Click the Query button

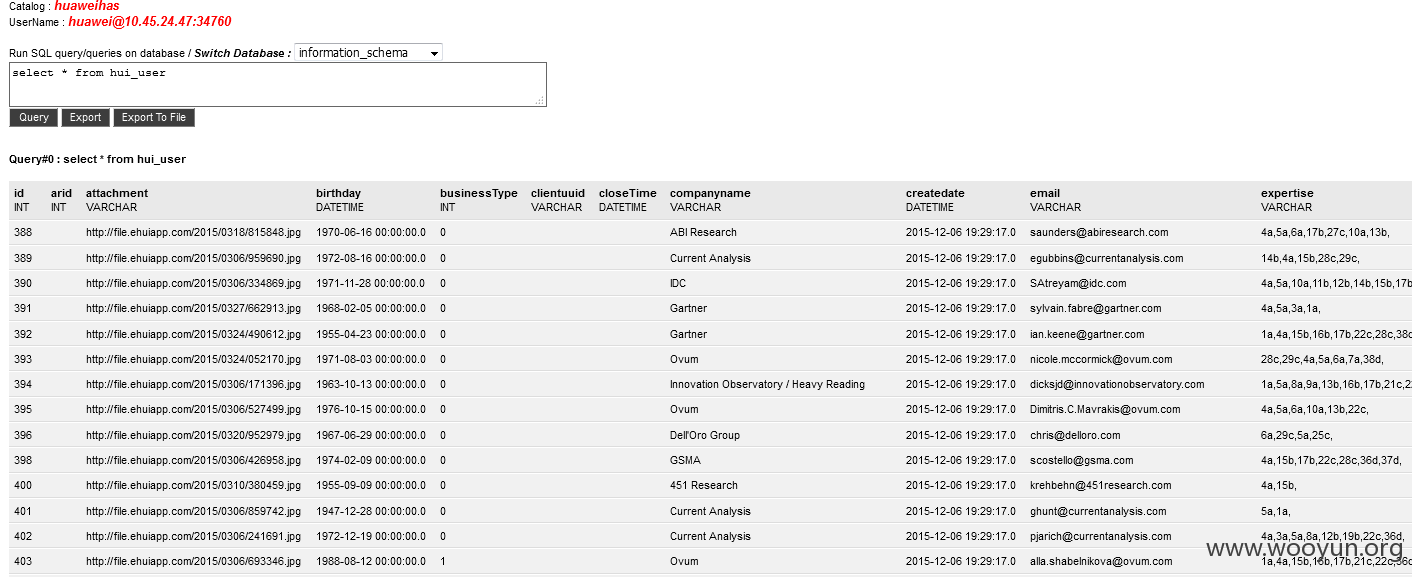pyautogui.click(x=34, y=118)
